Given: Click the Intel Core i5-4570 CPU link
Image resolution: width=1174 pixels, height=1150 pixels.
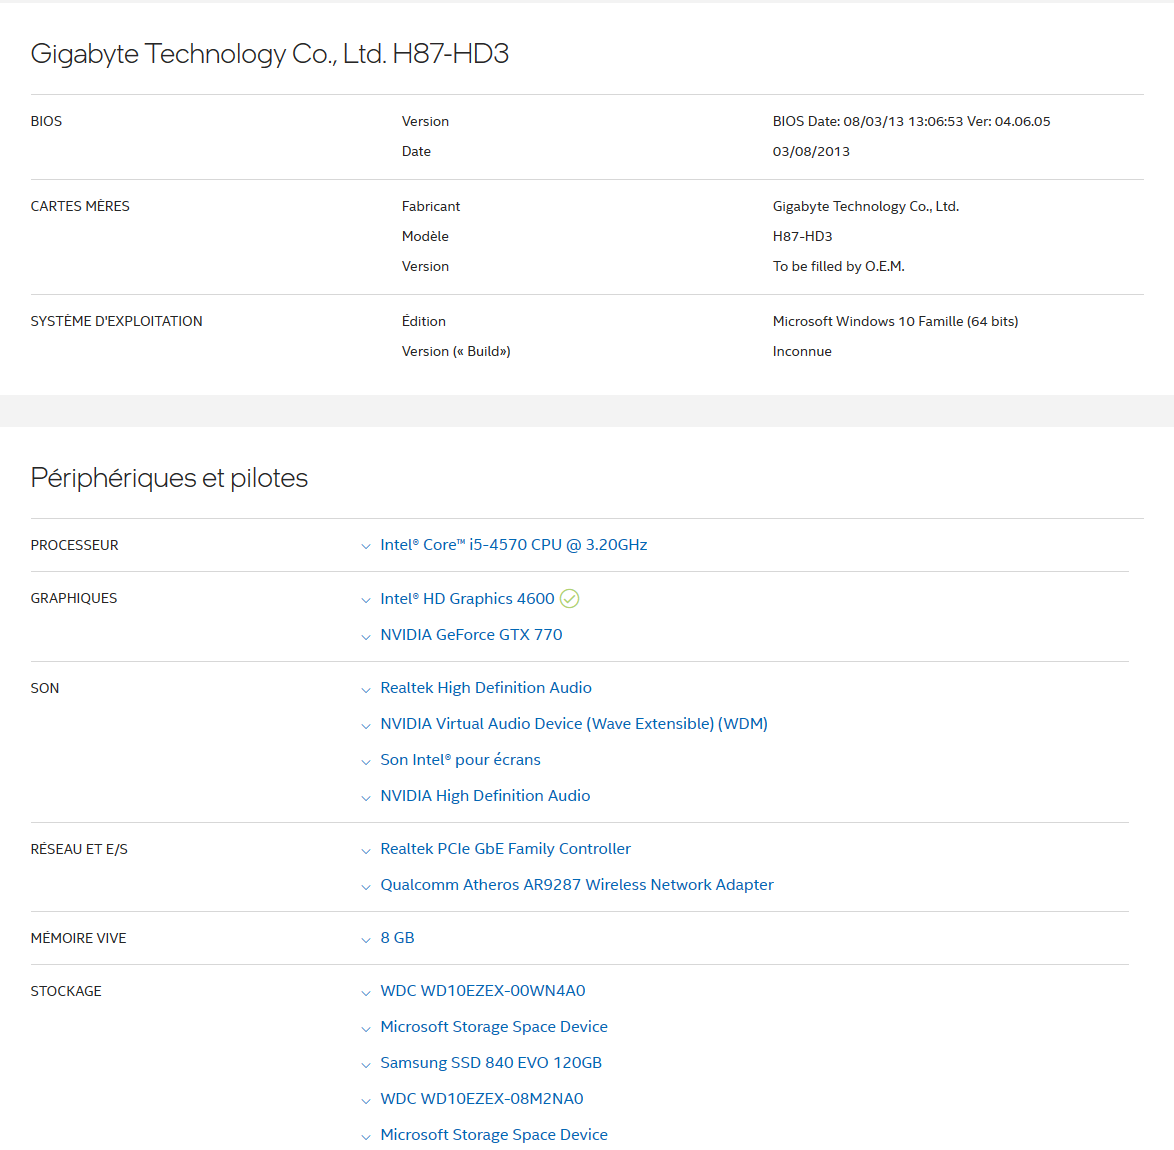Looking at the screenshot, I should click(514, 545).
